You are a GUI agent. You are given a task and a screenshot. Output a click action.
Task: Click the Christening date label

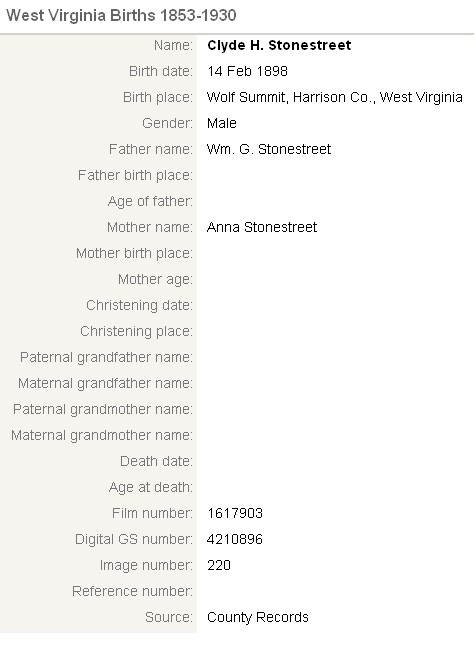[139, 305]
